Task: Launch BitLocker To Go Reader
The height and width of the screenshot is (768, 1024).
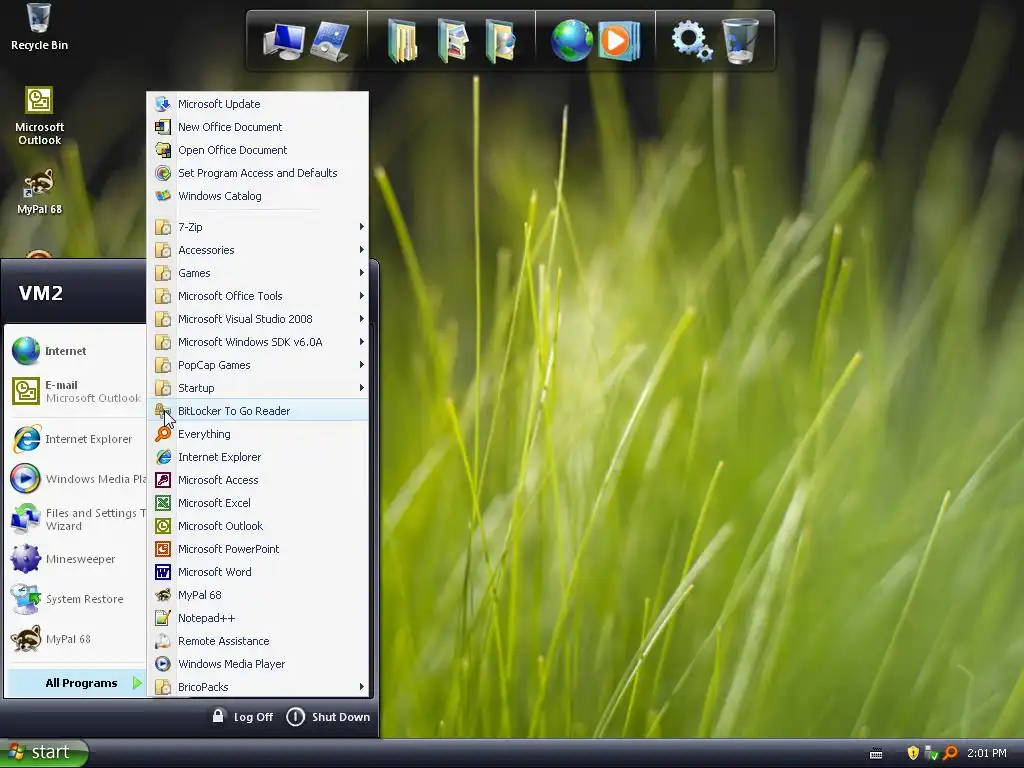Action: 259,411
